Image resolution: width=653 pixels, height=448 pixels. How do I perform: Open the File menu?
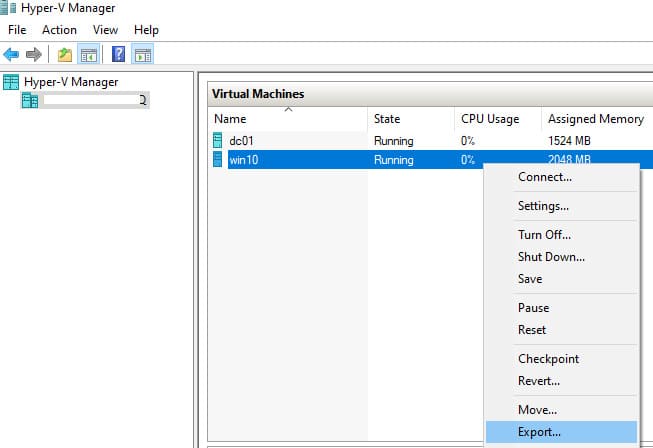(x=17, y=30)
